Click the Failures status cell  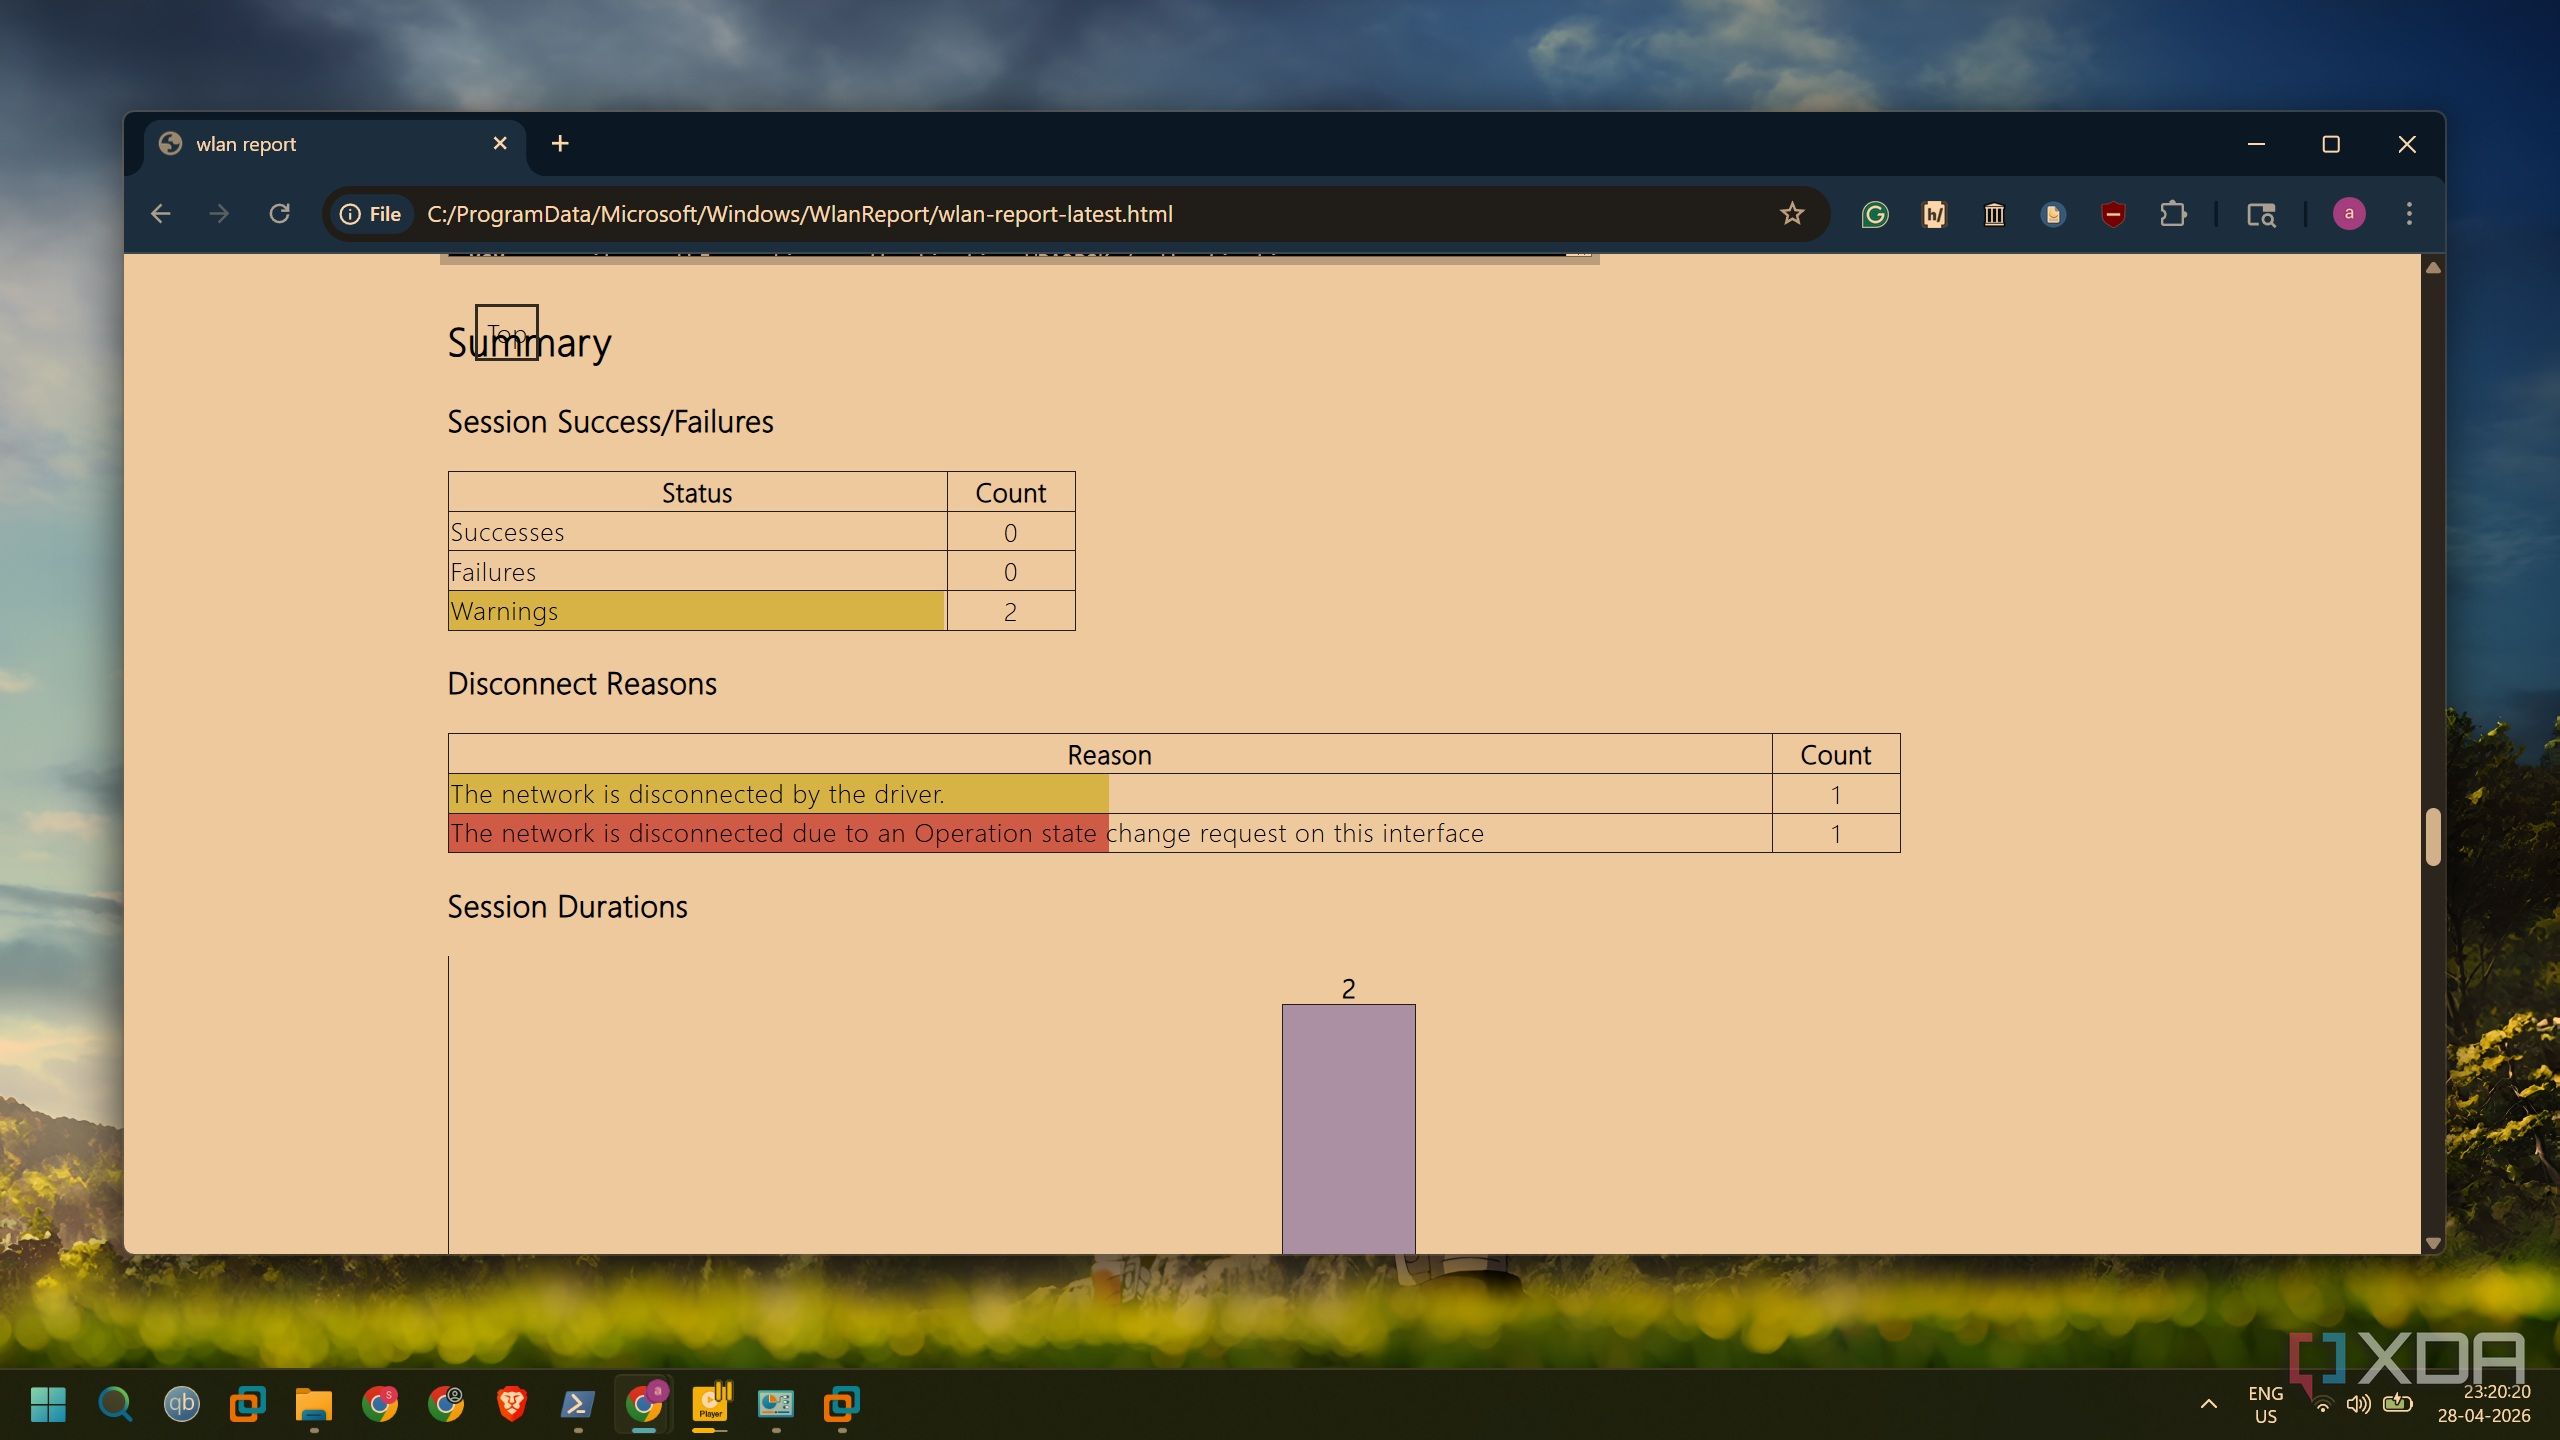pyautogui.click(x=697, y=572)
